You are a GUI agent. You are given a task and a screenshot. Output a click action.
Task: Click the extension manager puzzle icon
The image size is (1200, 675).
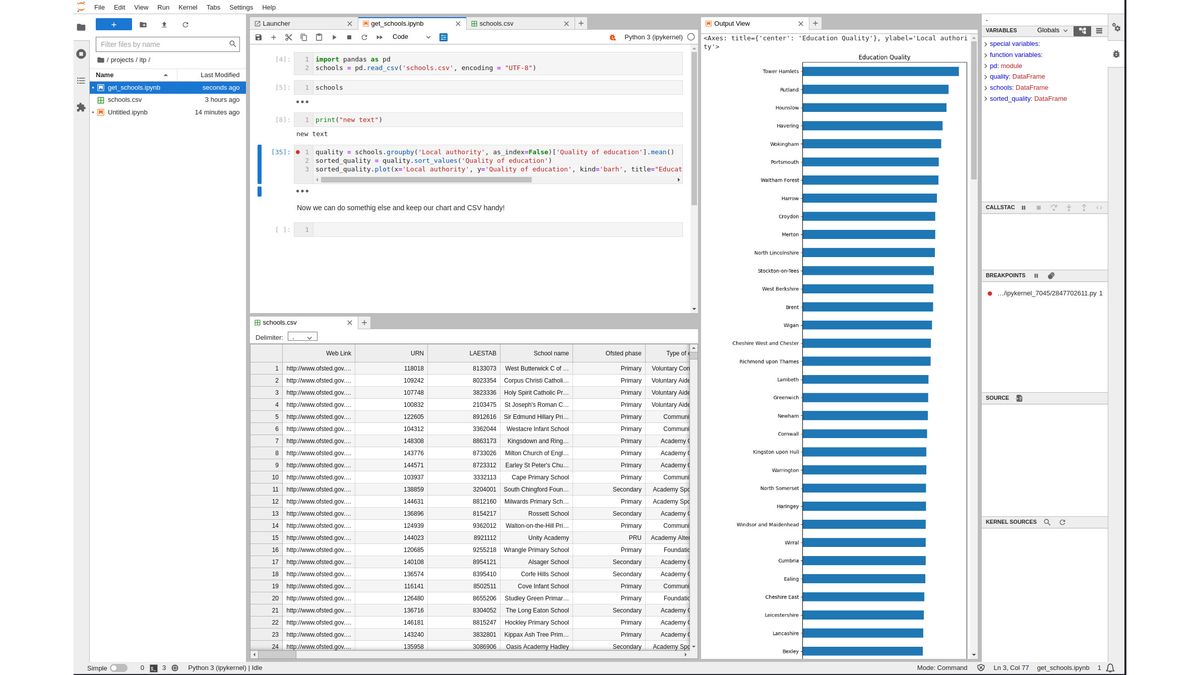(80, 105)
